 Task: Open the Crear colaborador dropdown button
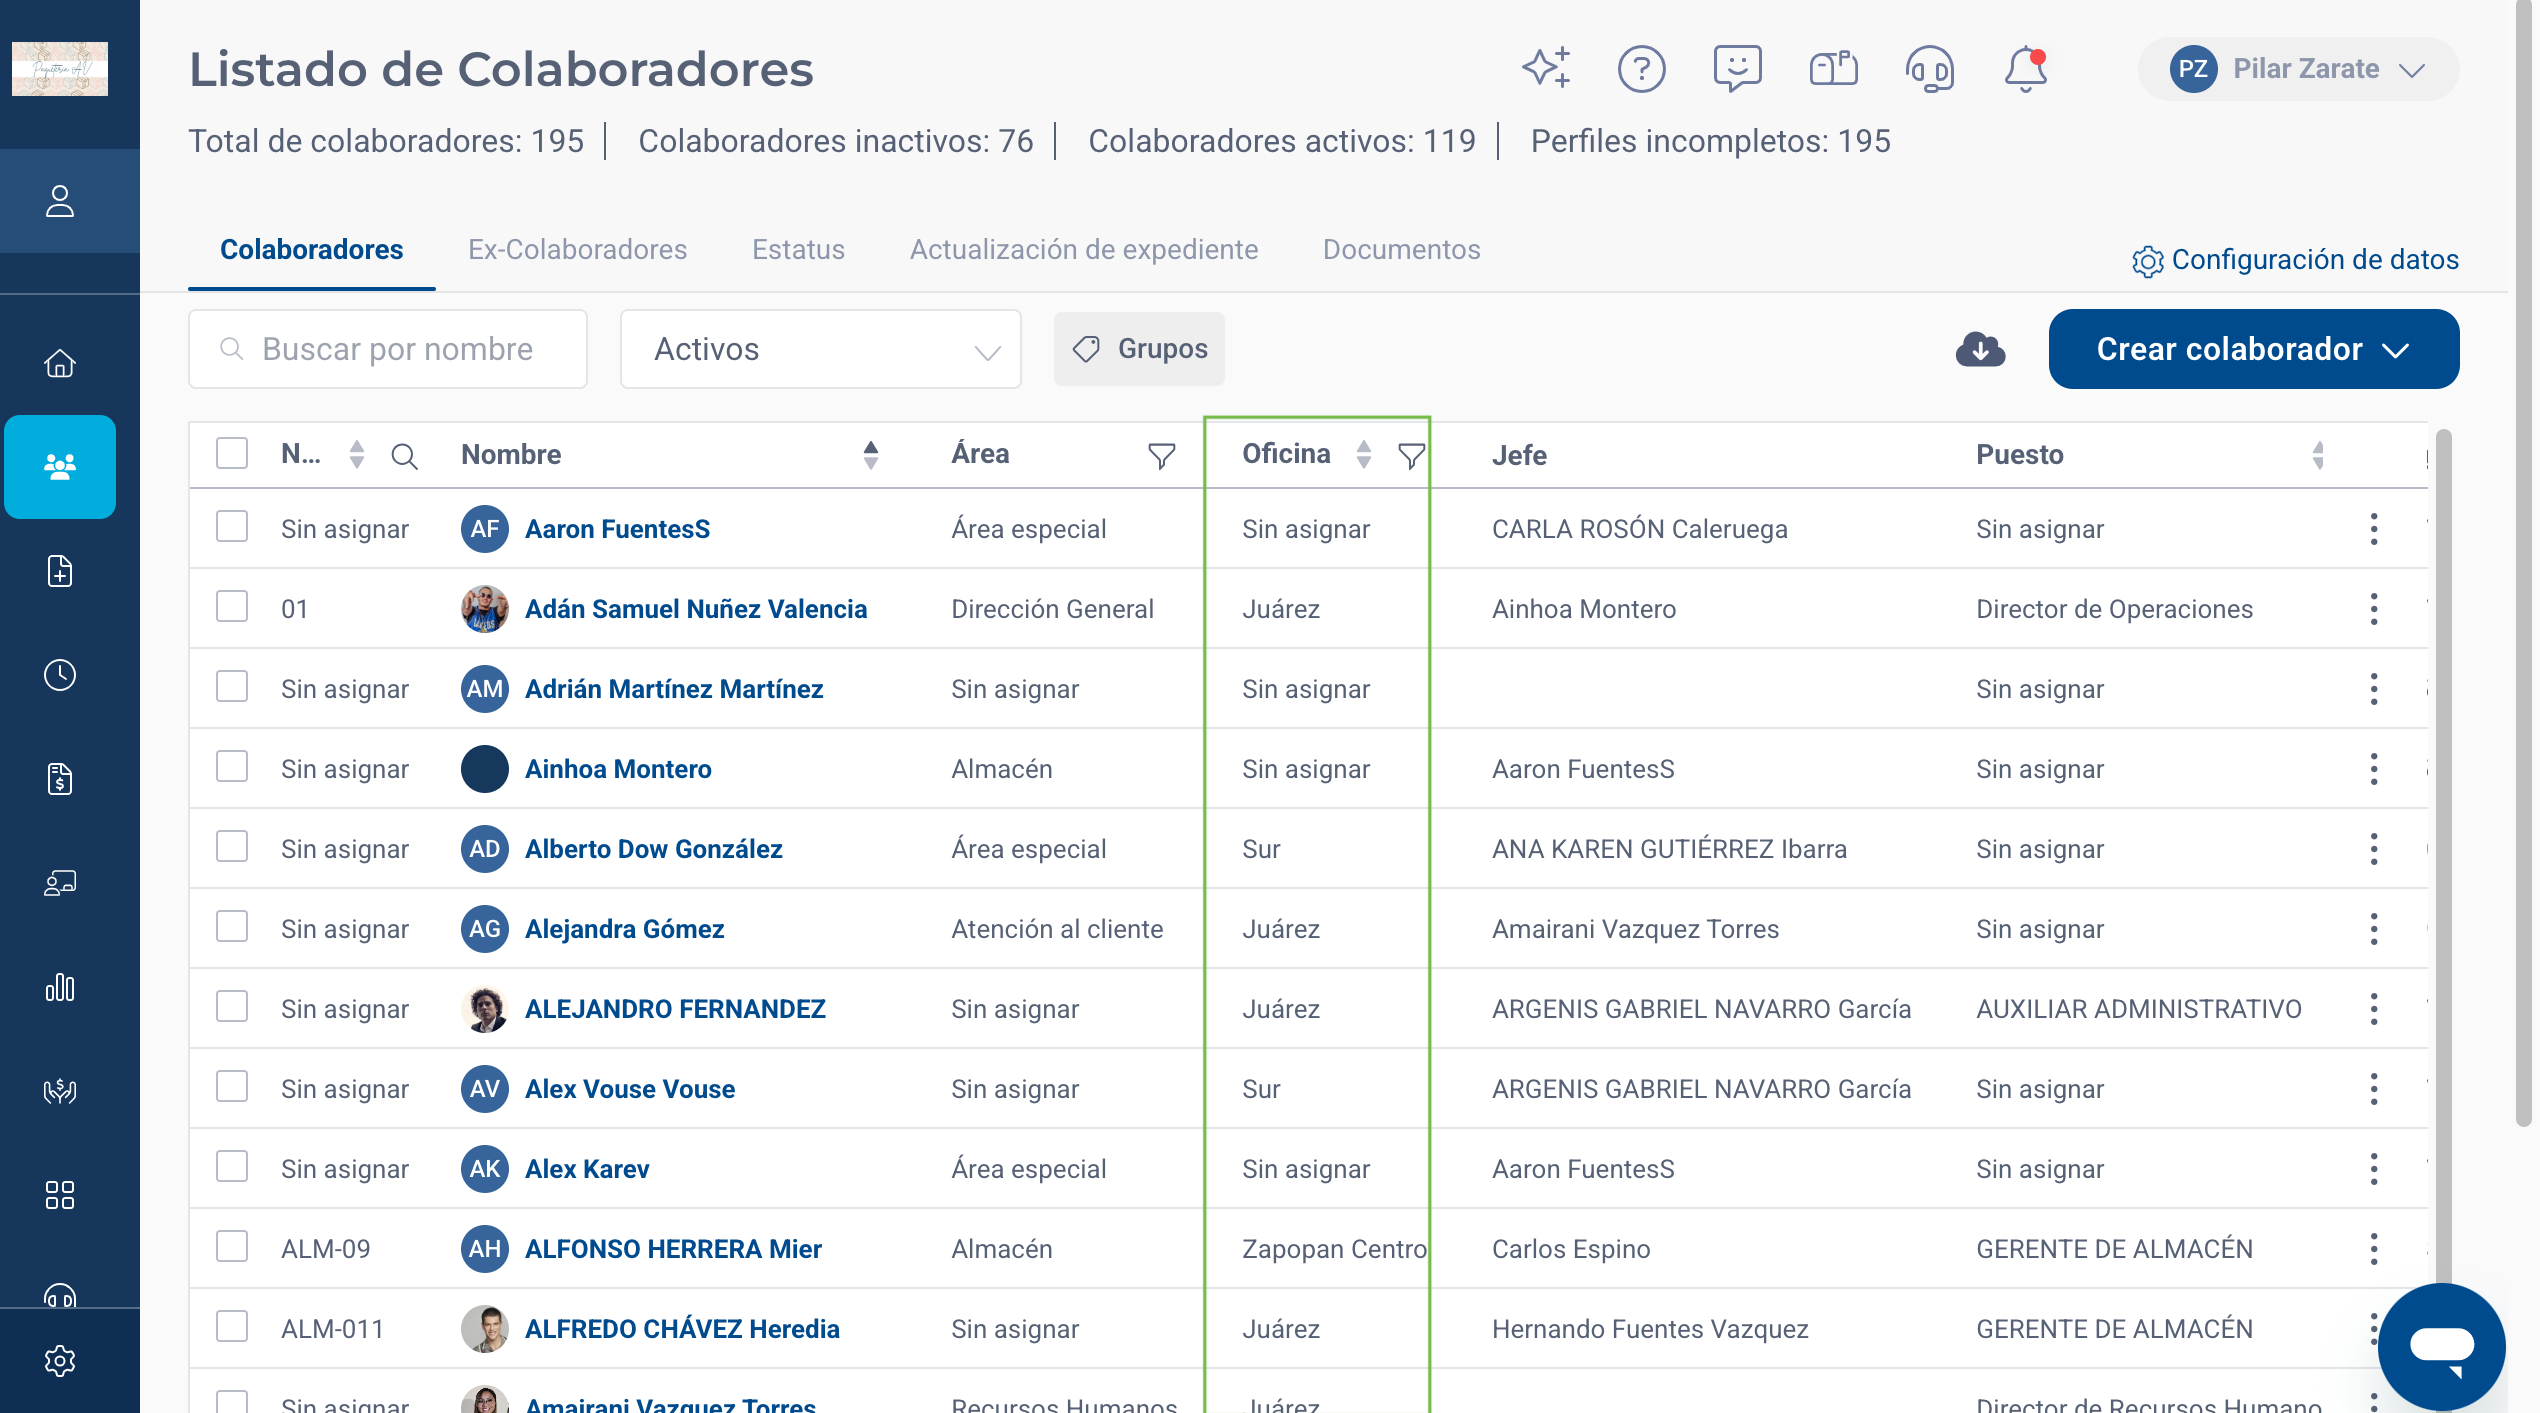click(x=2253, y=349)
